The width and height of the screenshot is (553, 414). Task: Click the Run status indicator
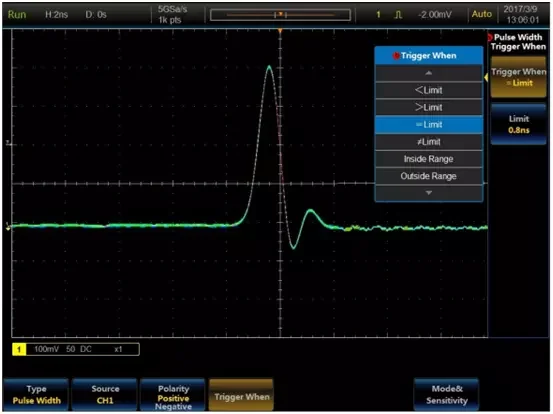click(x=17, y=14)
